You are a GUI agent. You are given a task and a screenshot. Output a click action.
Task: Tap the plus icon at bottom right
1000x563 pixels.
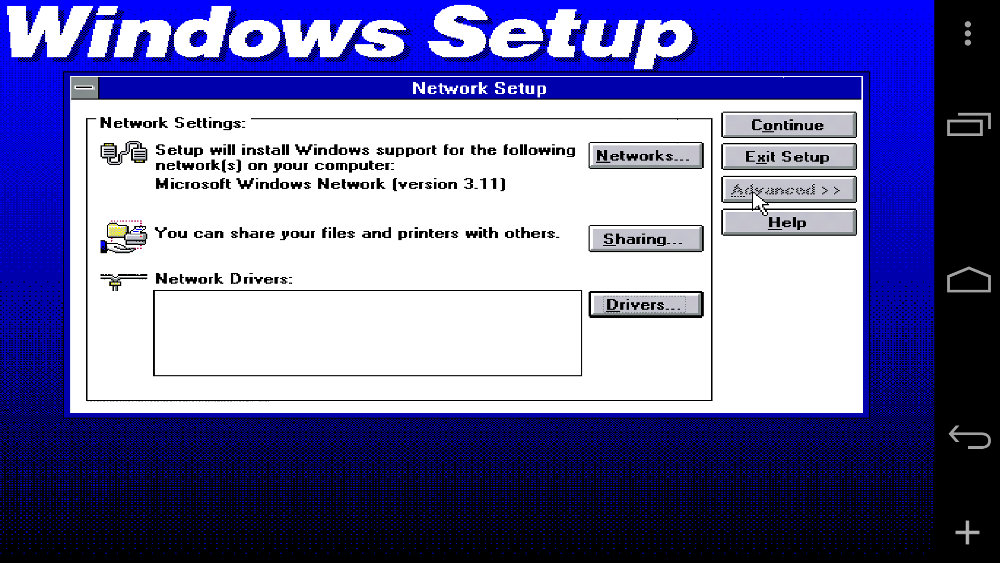[x=967, y=533]
